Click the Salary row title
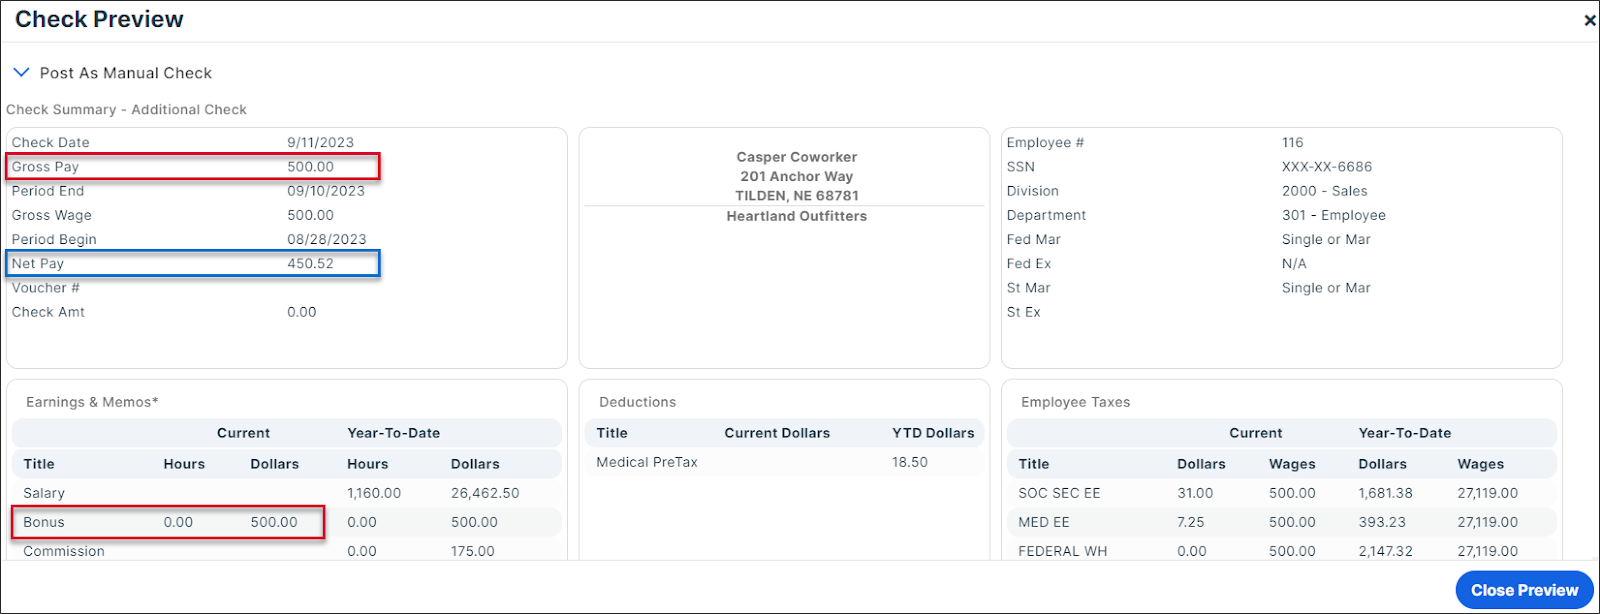 click(44, 493)
